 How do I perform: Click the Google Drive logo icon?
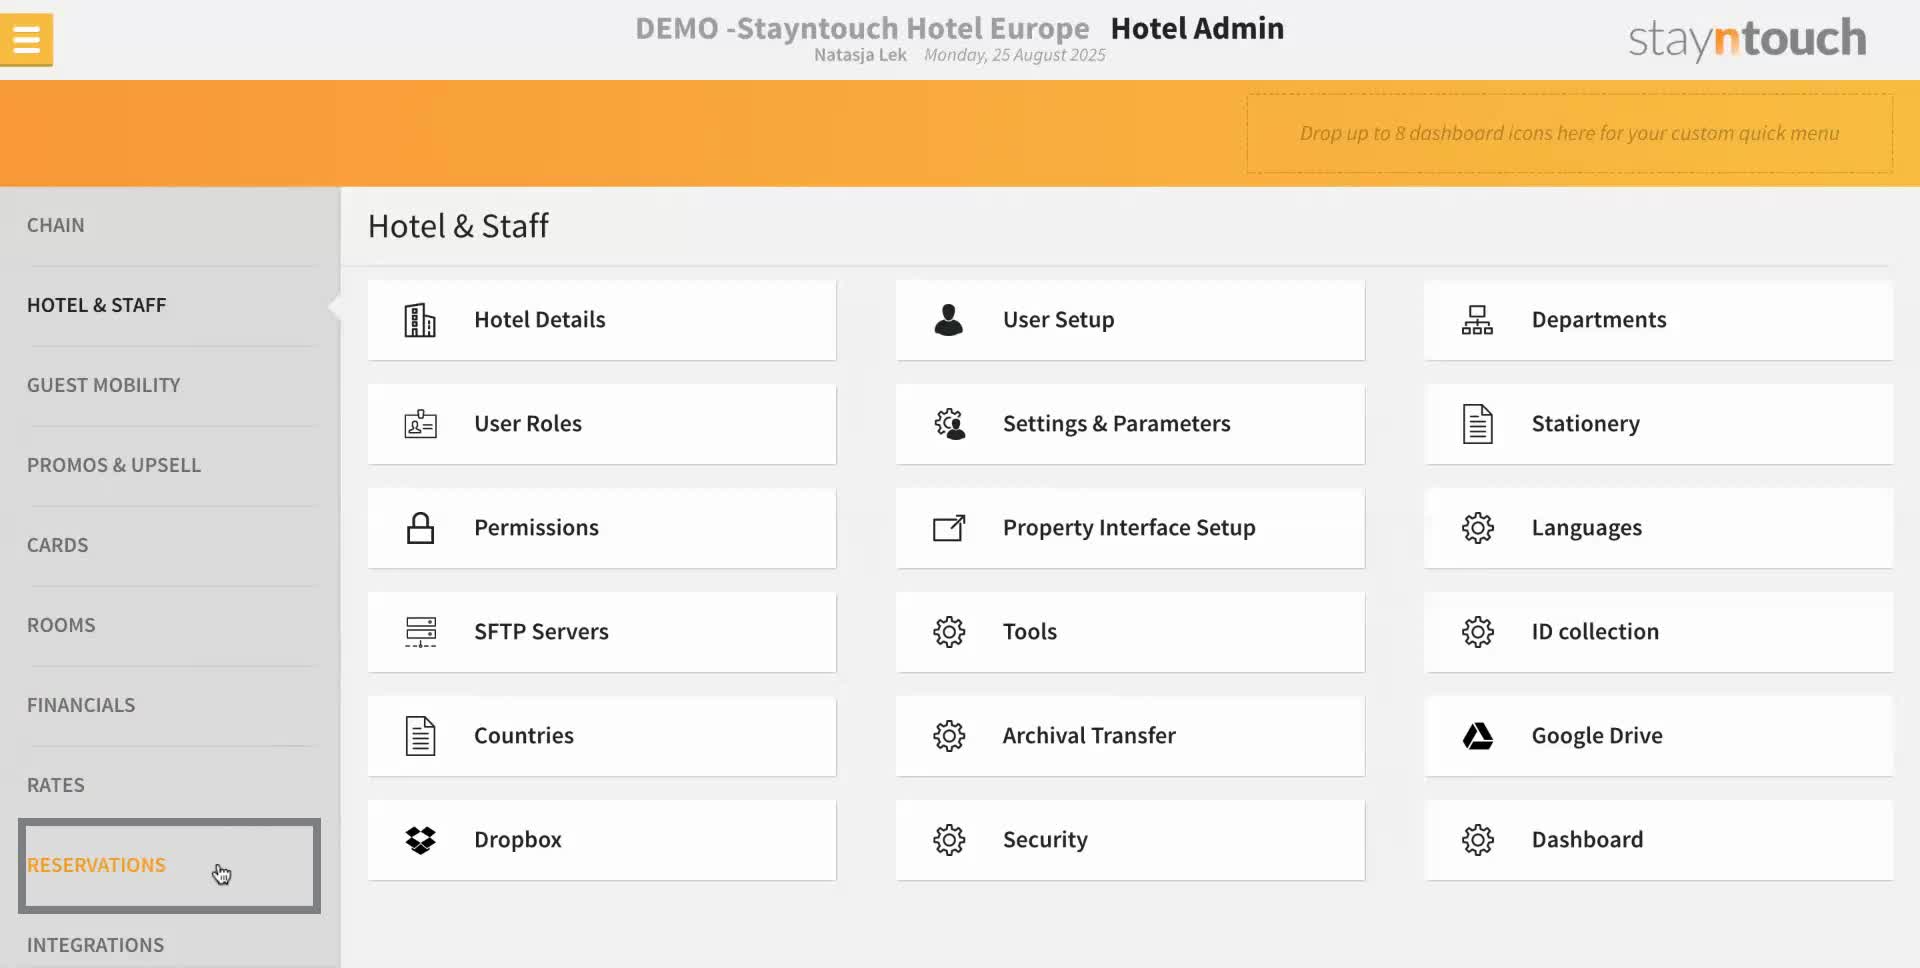pyautogui.click(x=1477, y=736)
